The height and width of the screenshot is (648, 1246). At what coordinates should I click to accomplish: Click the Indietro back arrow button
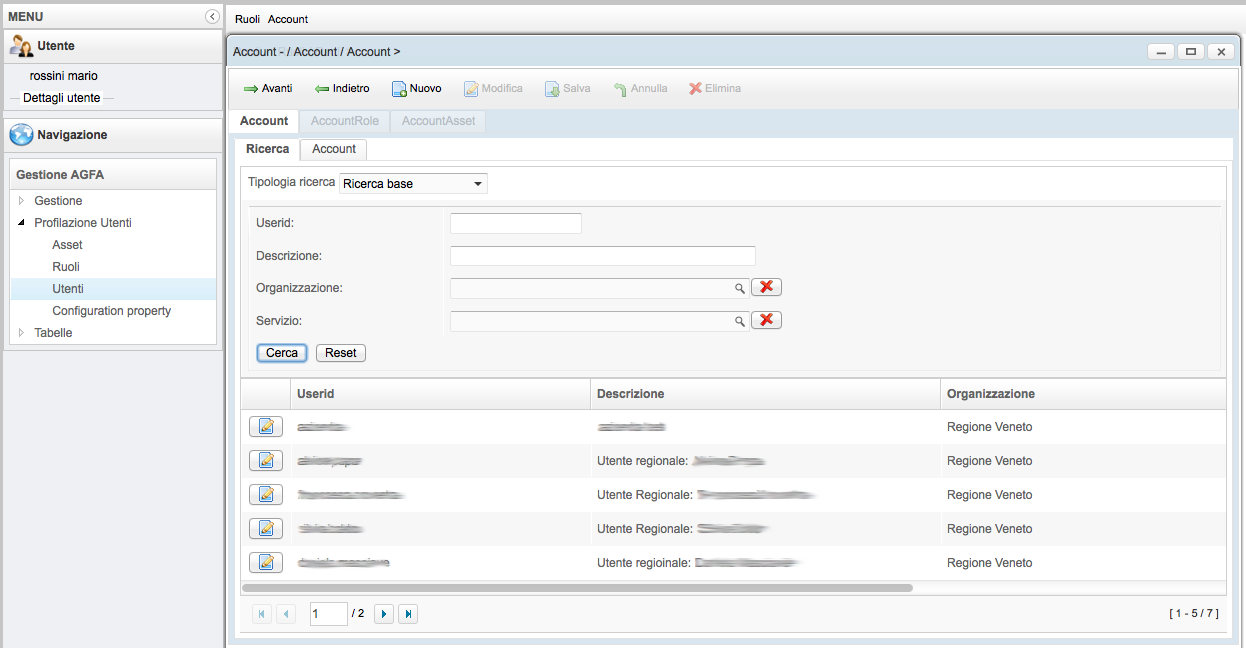coord(342,89)
